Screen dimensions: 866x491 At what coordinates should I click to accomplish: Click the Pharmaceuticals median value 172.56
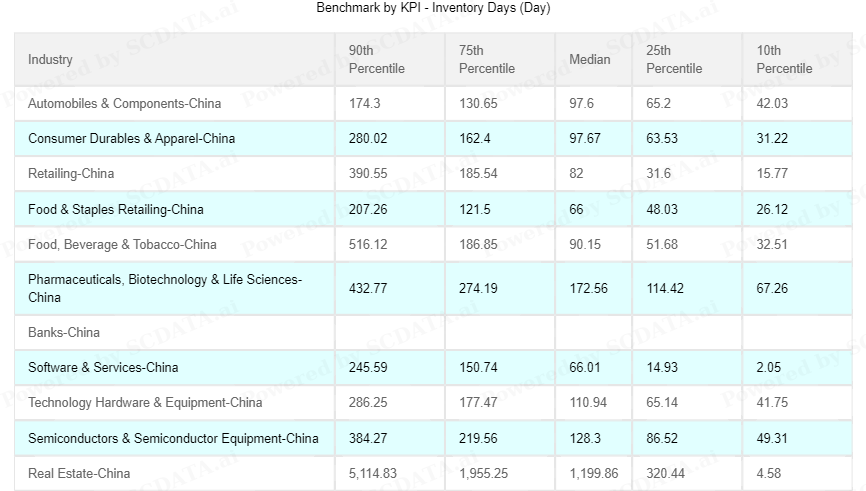pyautogui.click(x=588, y=289)
